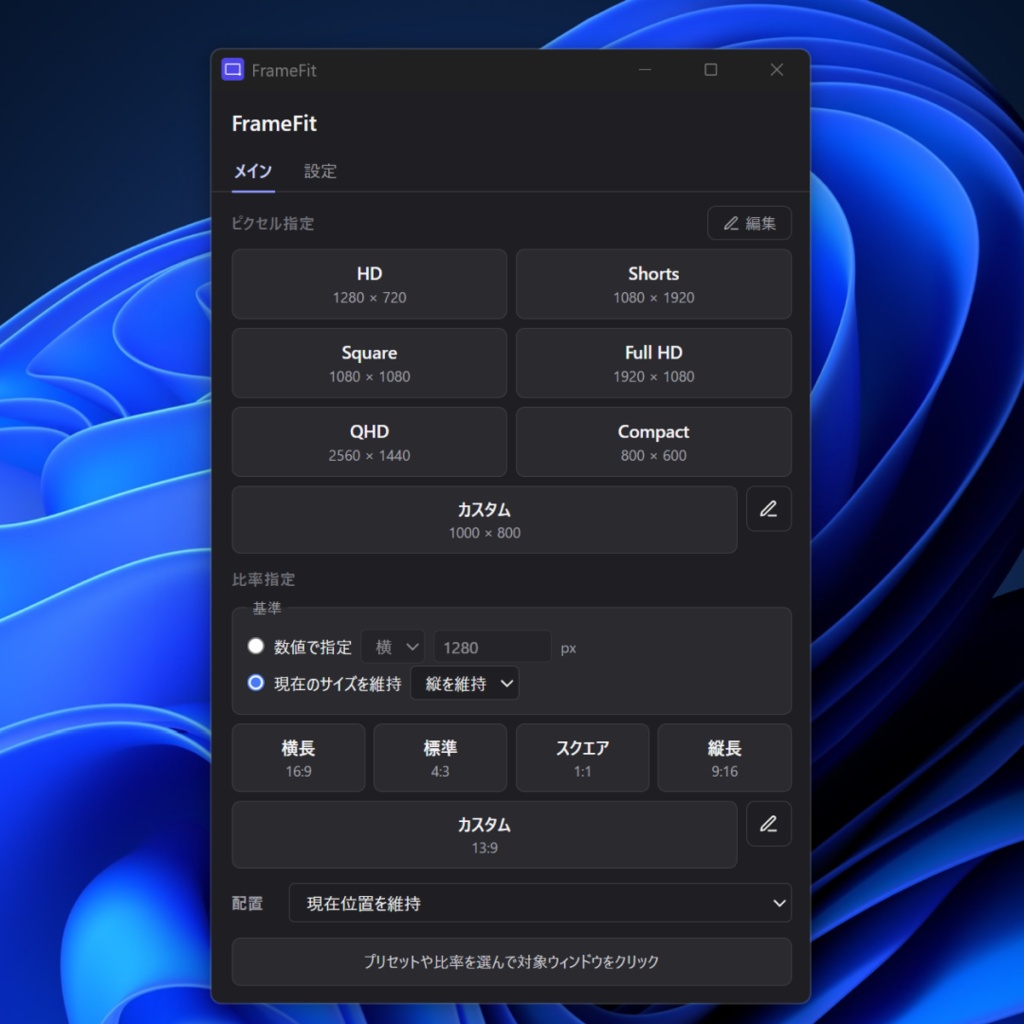Viewport: 1024px width, 1024px height.
Task: Open the 配置 現在位置を維持 dropdown
Action: (x=540, y=903)
